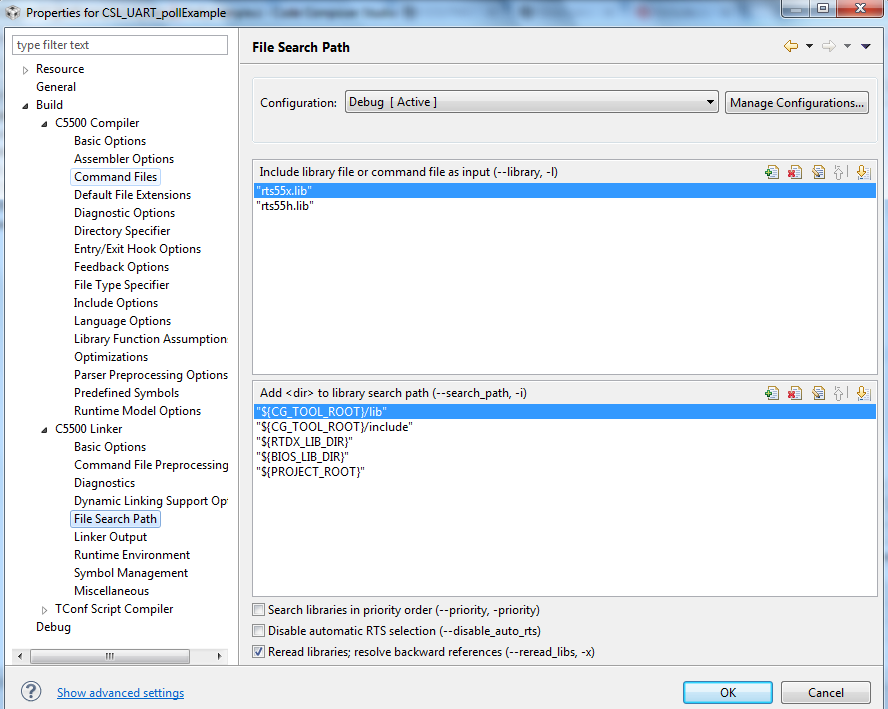
Task: Open the forward history dropdown arrow
Action: (847, 46)
